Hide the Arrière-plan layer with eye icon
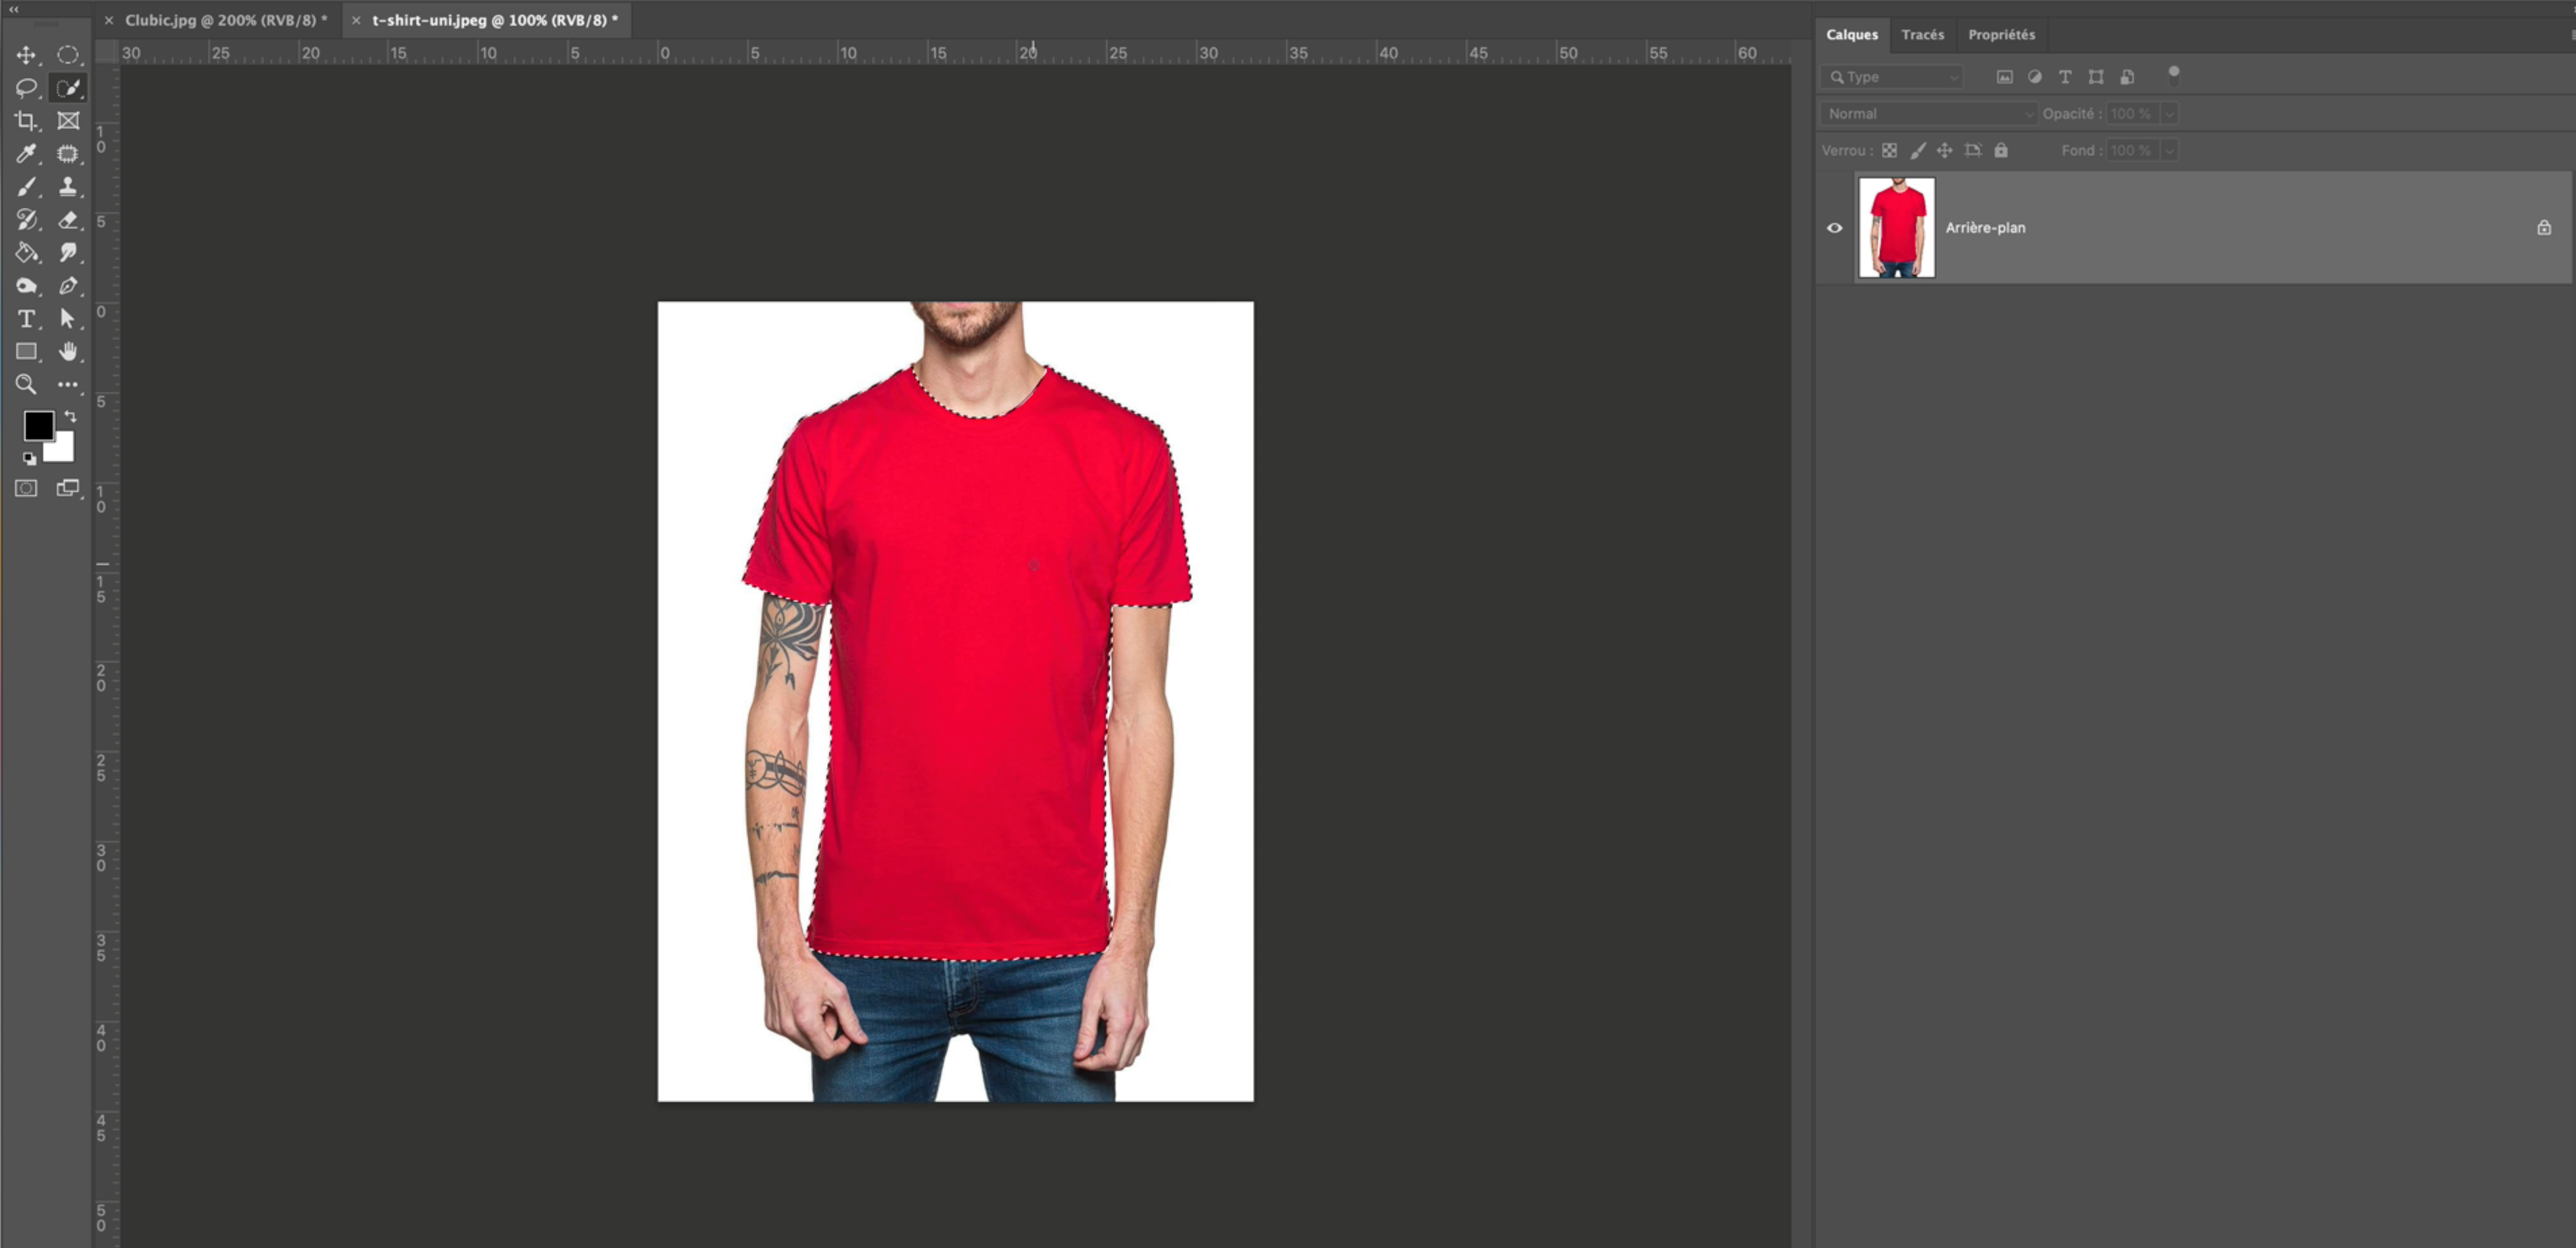Screen dimensions: 2576x1248 pos(1834,228)
